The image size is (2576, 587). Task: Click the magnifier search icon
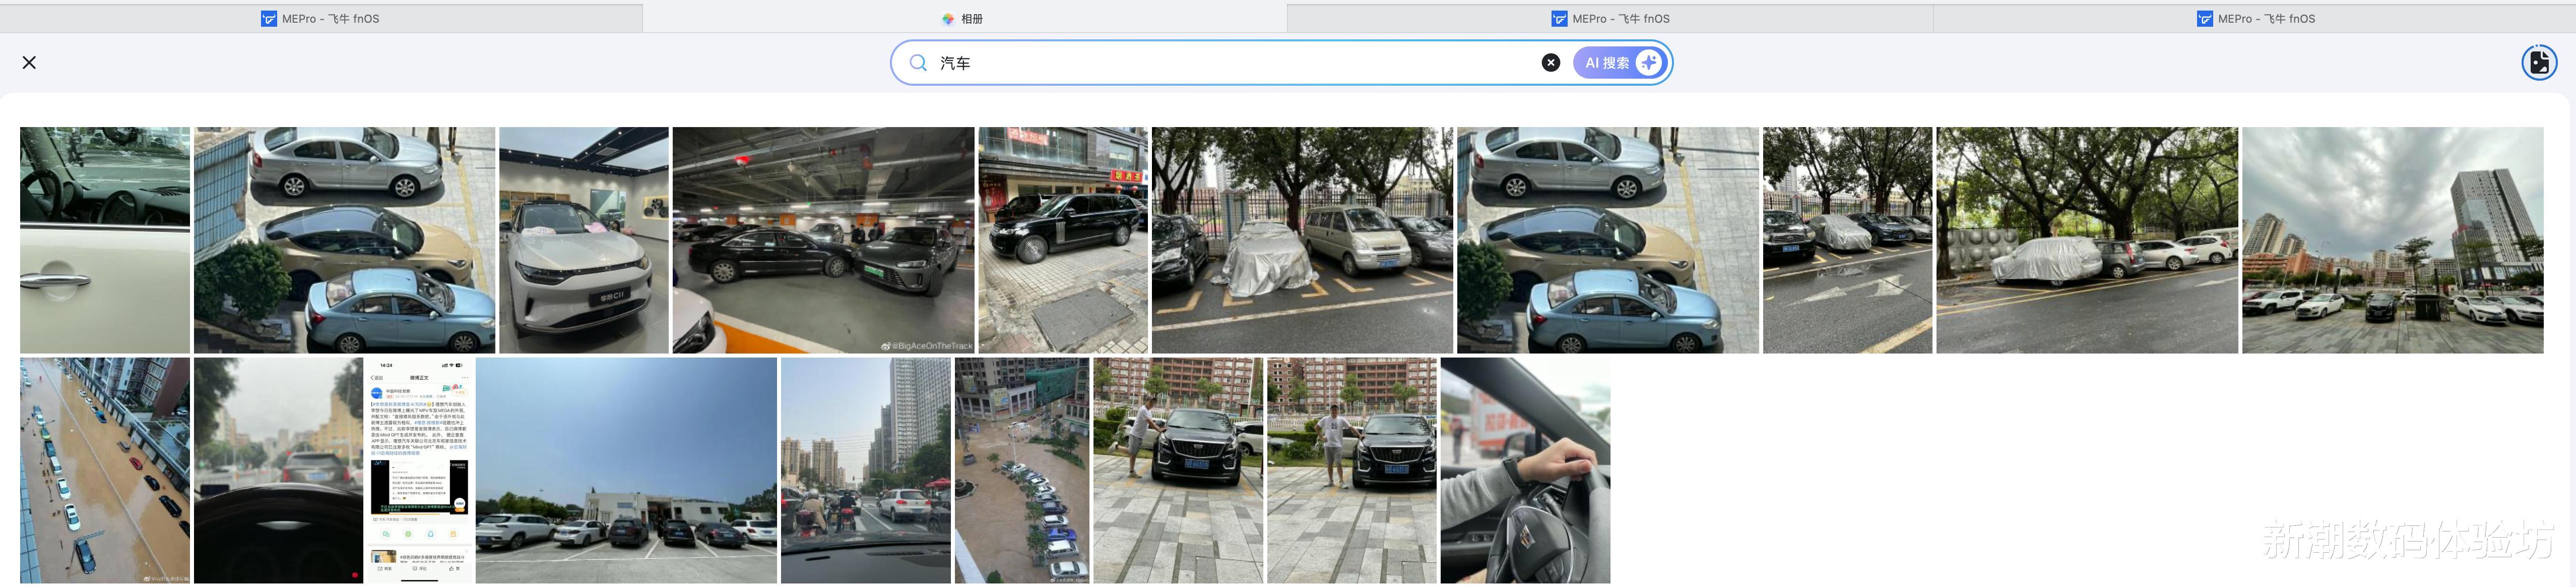(917, 63)
